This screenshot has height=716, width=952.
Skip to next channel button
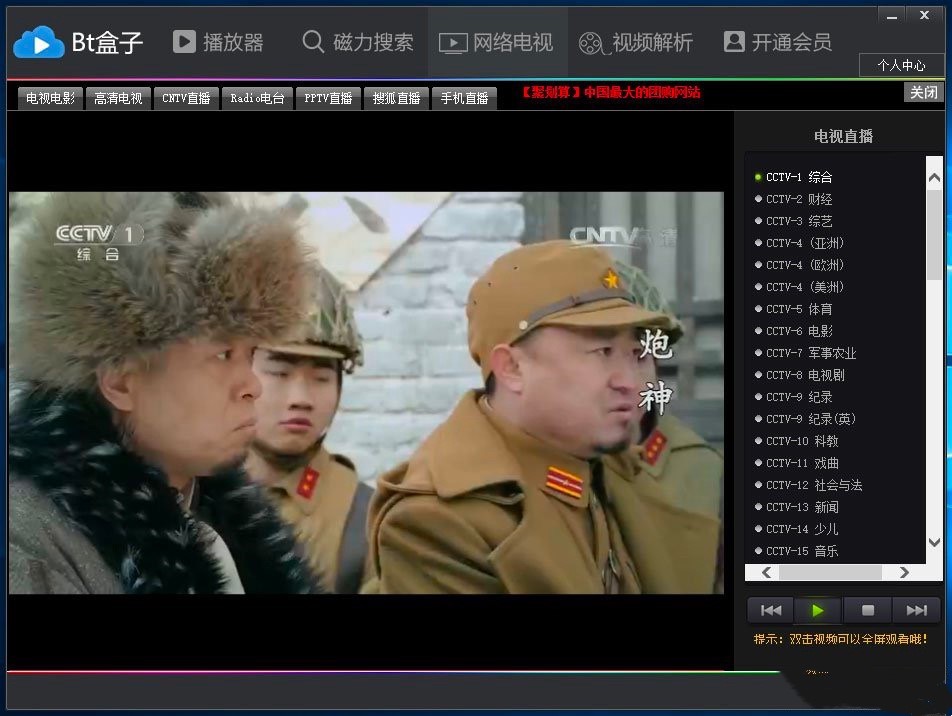point(916,610)
